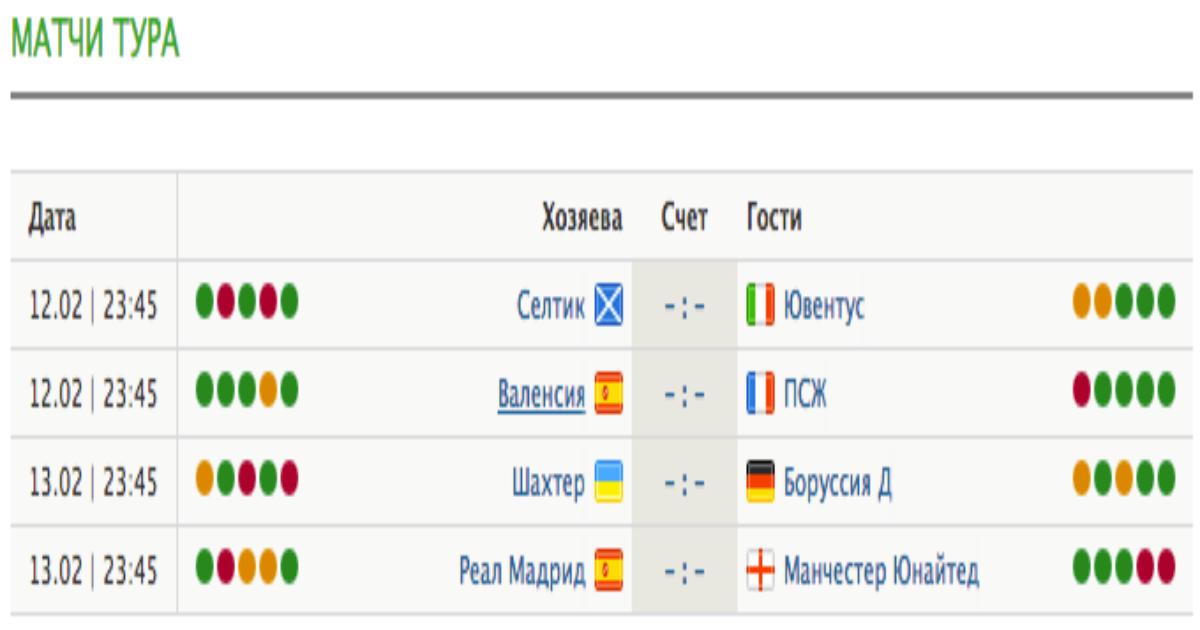Click the МАТЧИ ТУРА section heading

tap(95, 40)
